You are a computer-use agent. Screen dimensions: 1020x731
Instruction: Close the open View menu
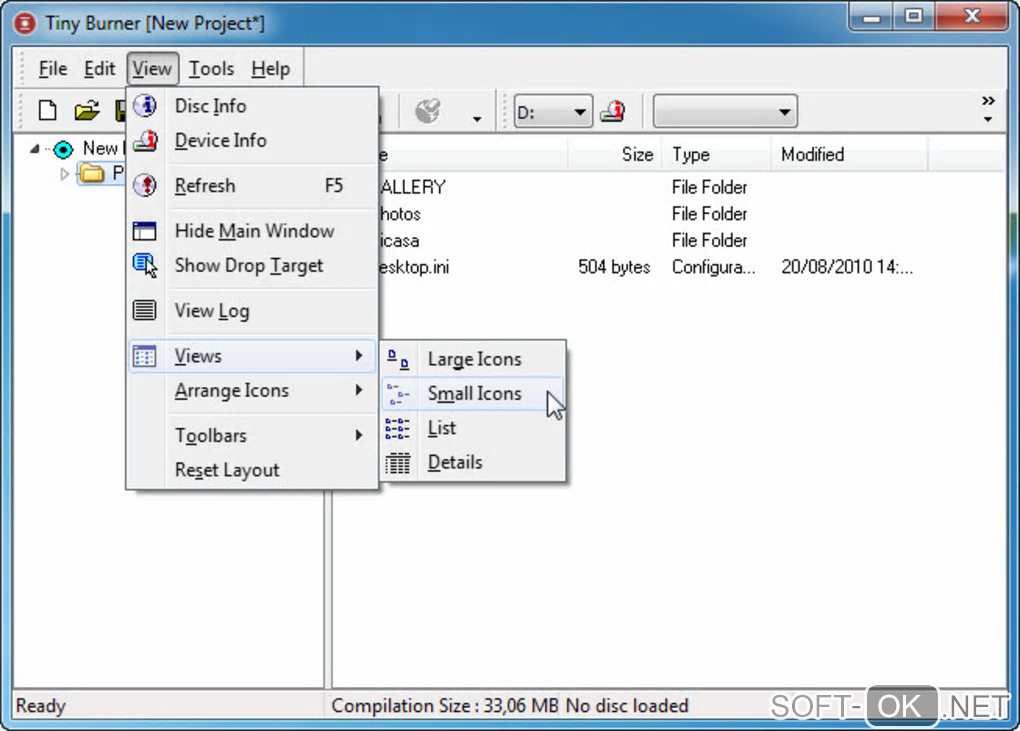pyautogui.click(x=152, y=68)
